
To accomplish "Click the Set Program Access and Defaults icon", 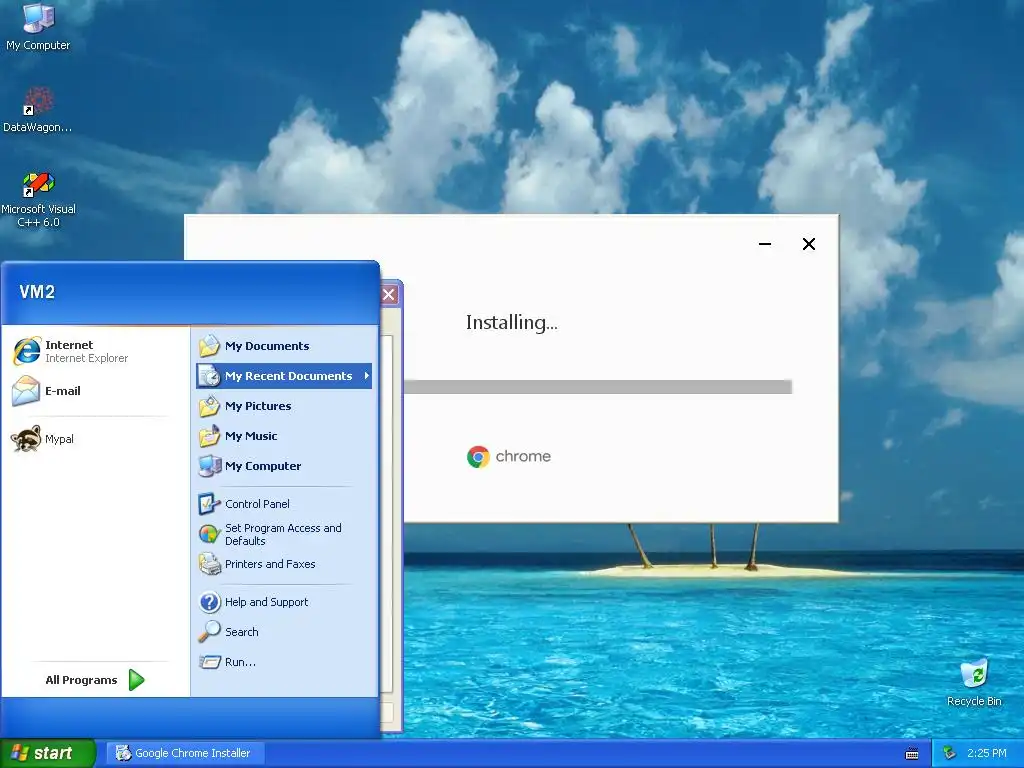I will tap(210, 534).
